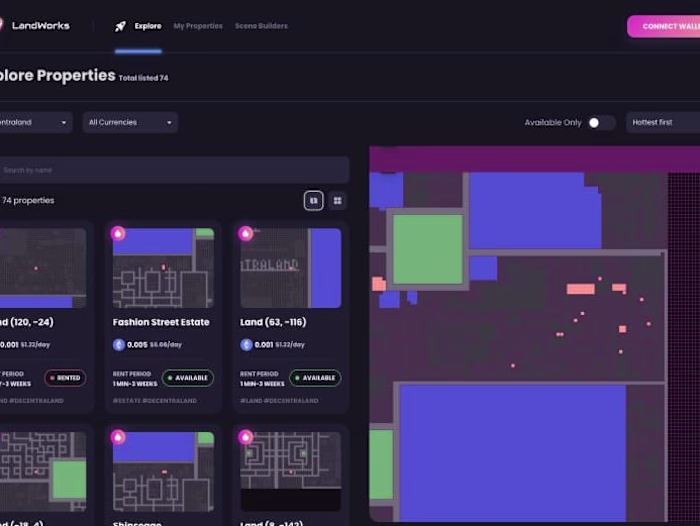Open the Scene Builders tab
Viewport: 700px width, 526px height.
tap(261, 26)
